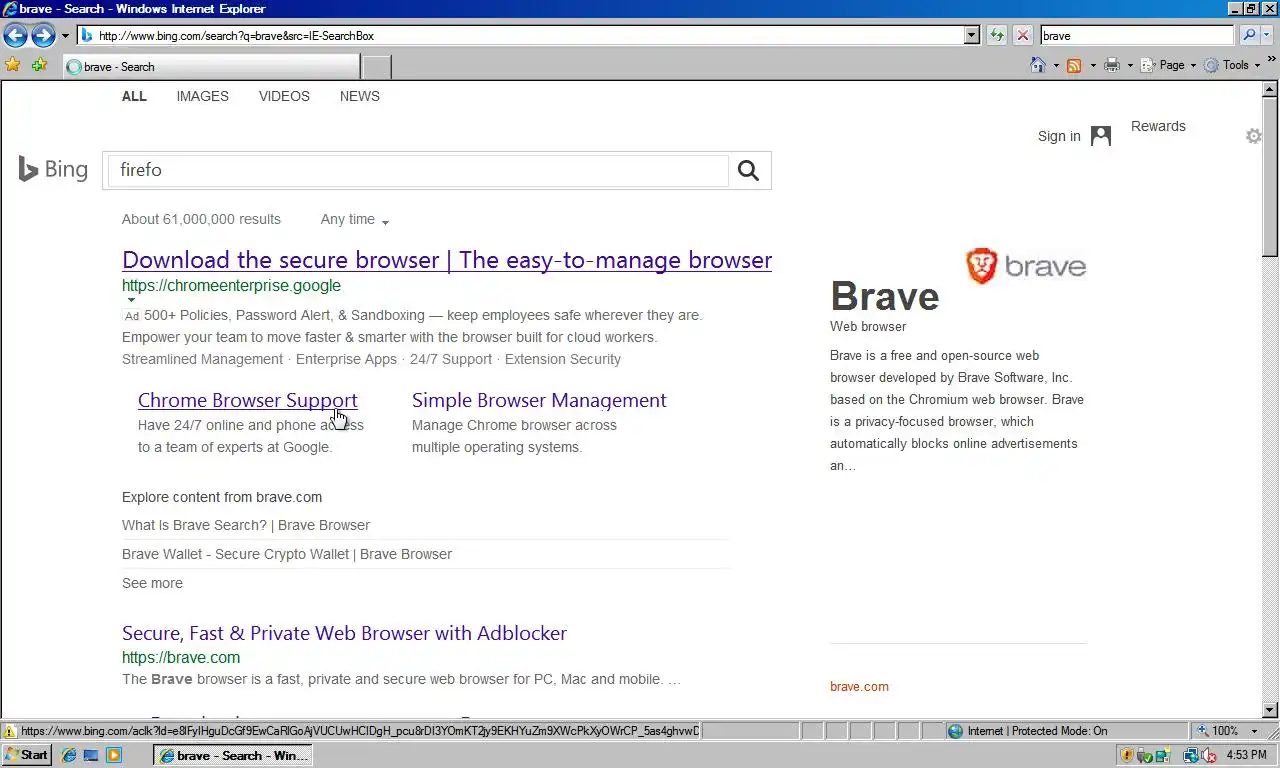The width and height of the screenshot is (1280, 768).
Task: Click the IE search toolbar field containing 'brave'
Action: pos(1137,36)
